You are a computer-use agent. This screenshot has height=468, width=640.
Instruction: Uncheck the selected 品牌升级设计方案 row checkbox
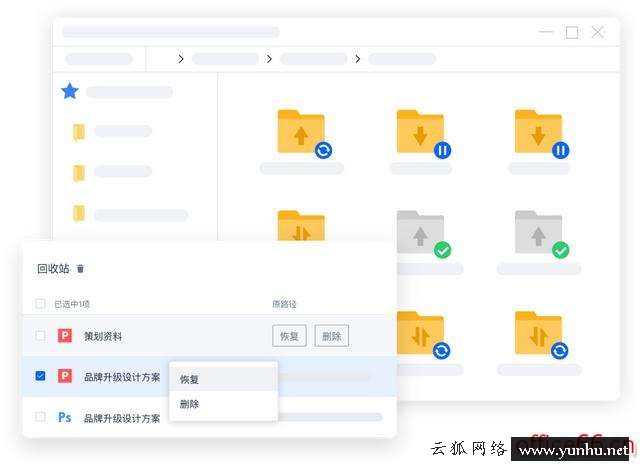40,376
